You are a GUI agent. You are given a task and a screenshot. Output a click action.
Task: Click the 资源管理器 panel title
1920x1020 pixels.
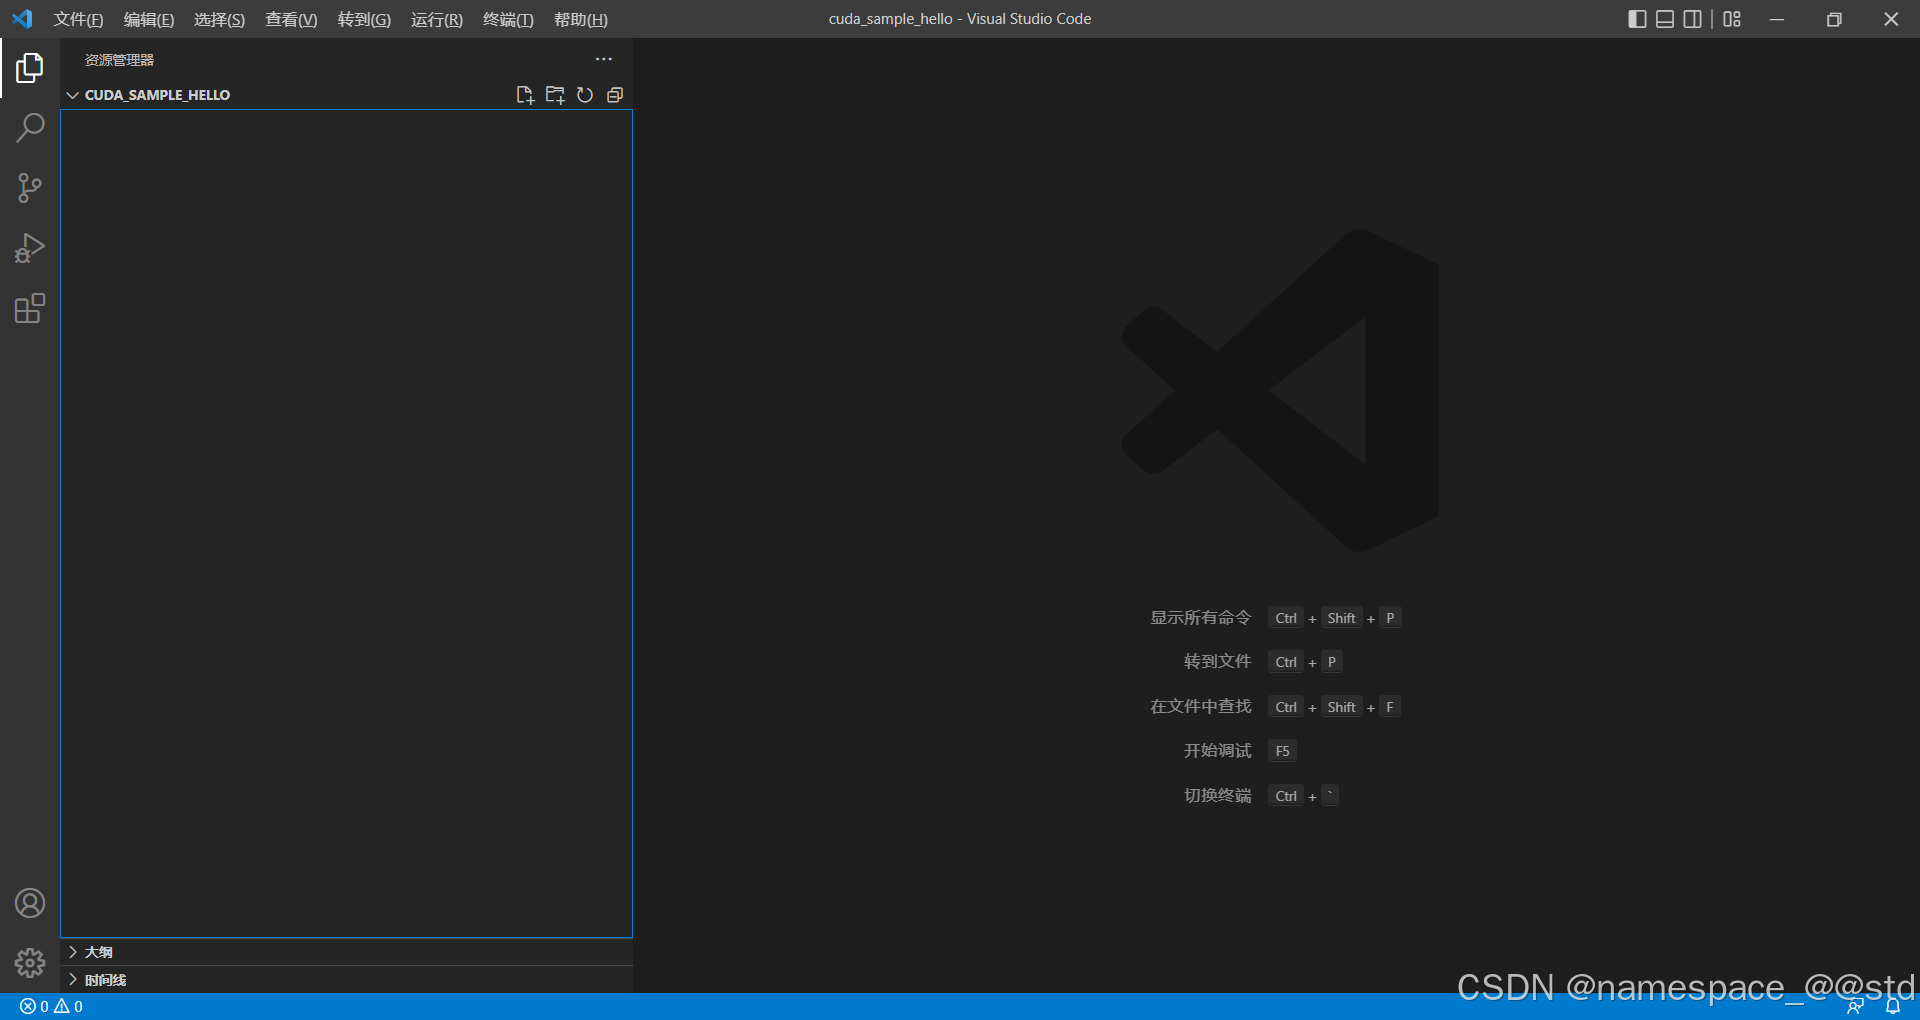119,60
